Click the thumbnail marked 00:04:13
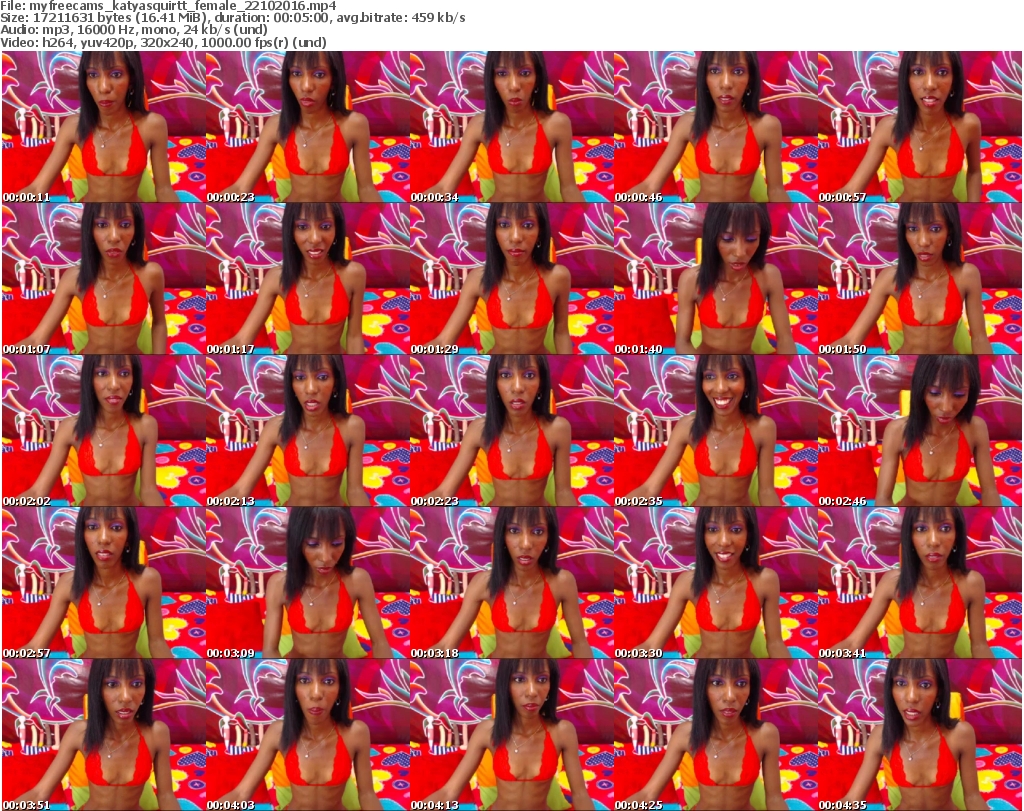This screenshot has height=811, width=1024. [511, 735]
